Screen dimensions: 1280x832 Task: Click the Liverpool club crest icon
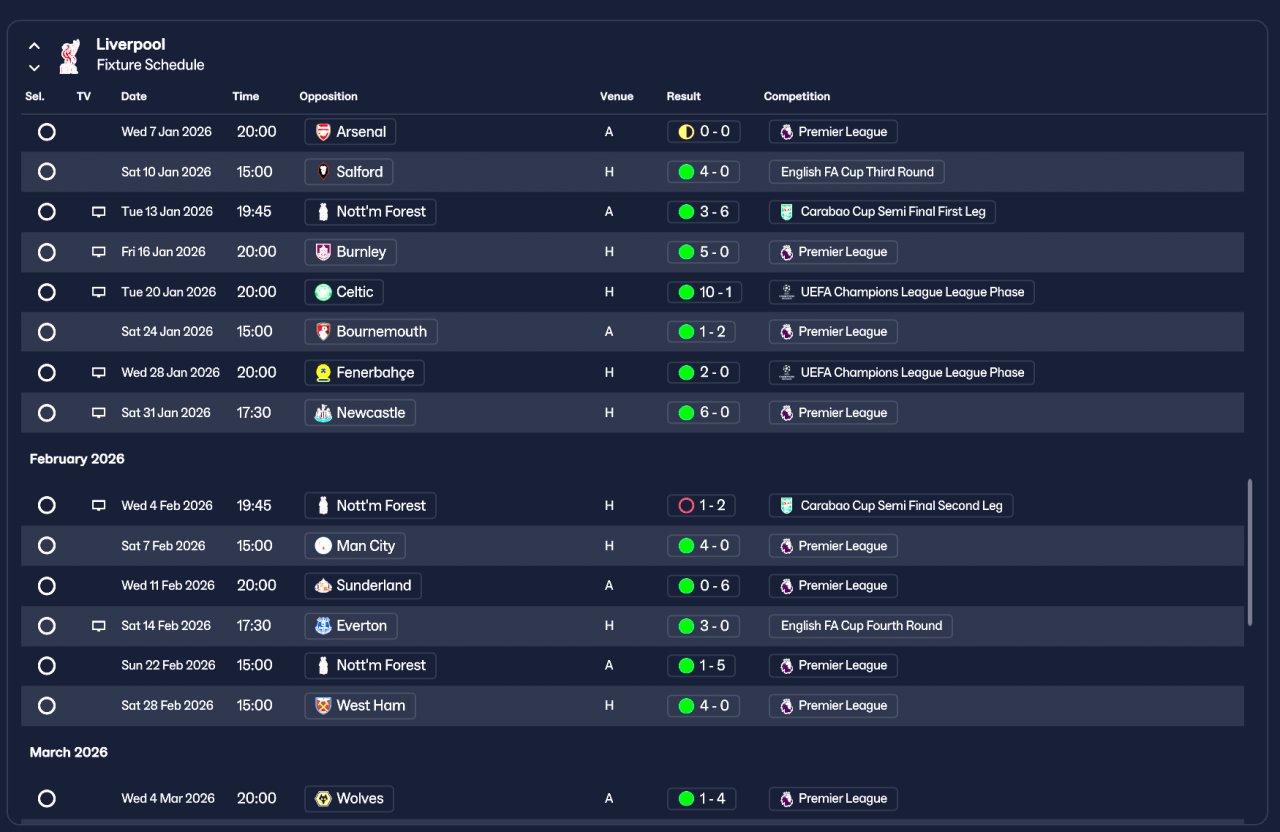pyautogui.click(x=68, y=56)
